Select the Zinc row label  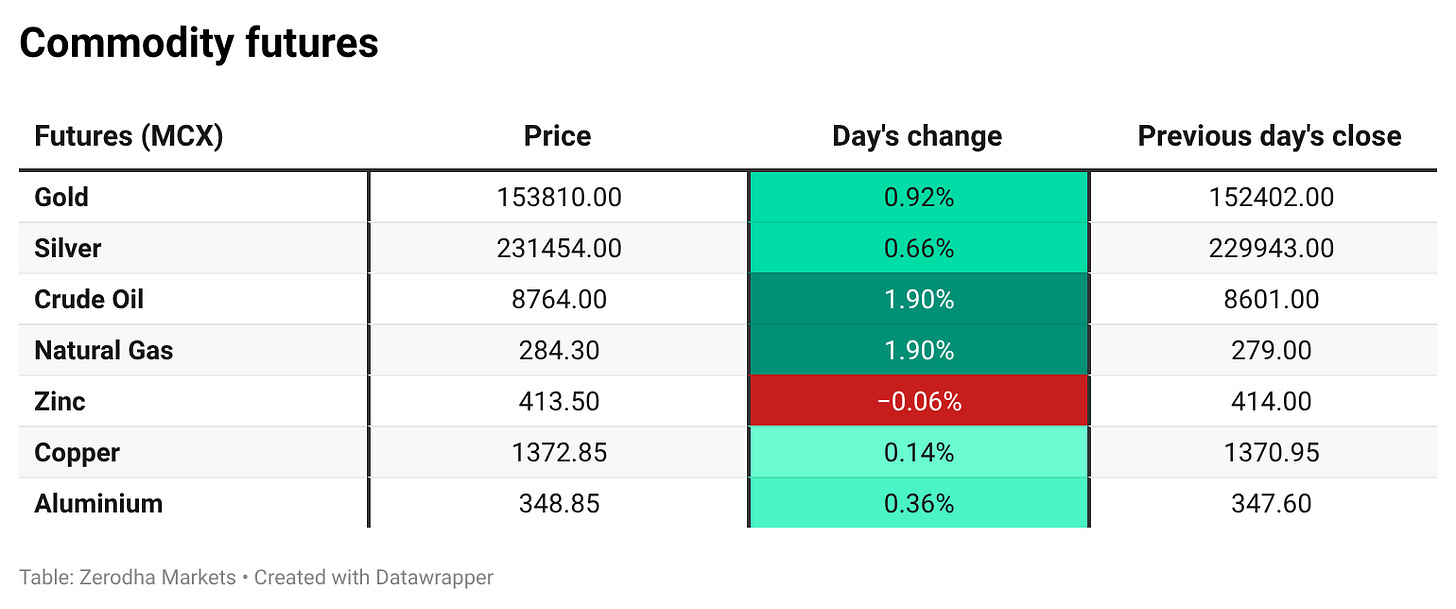tap(59, 401)
